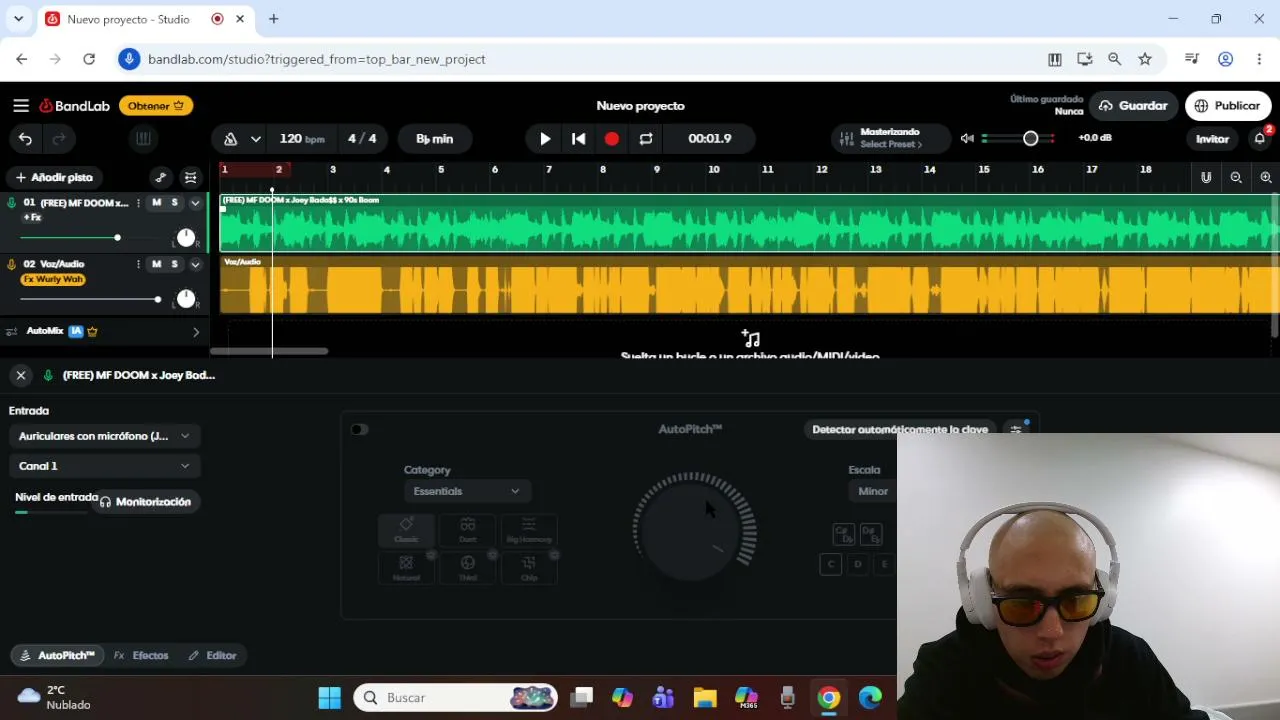This screenshot has height=720, width=1280.
Task: Mute the master volume speaker icon
Action: 967,138
